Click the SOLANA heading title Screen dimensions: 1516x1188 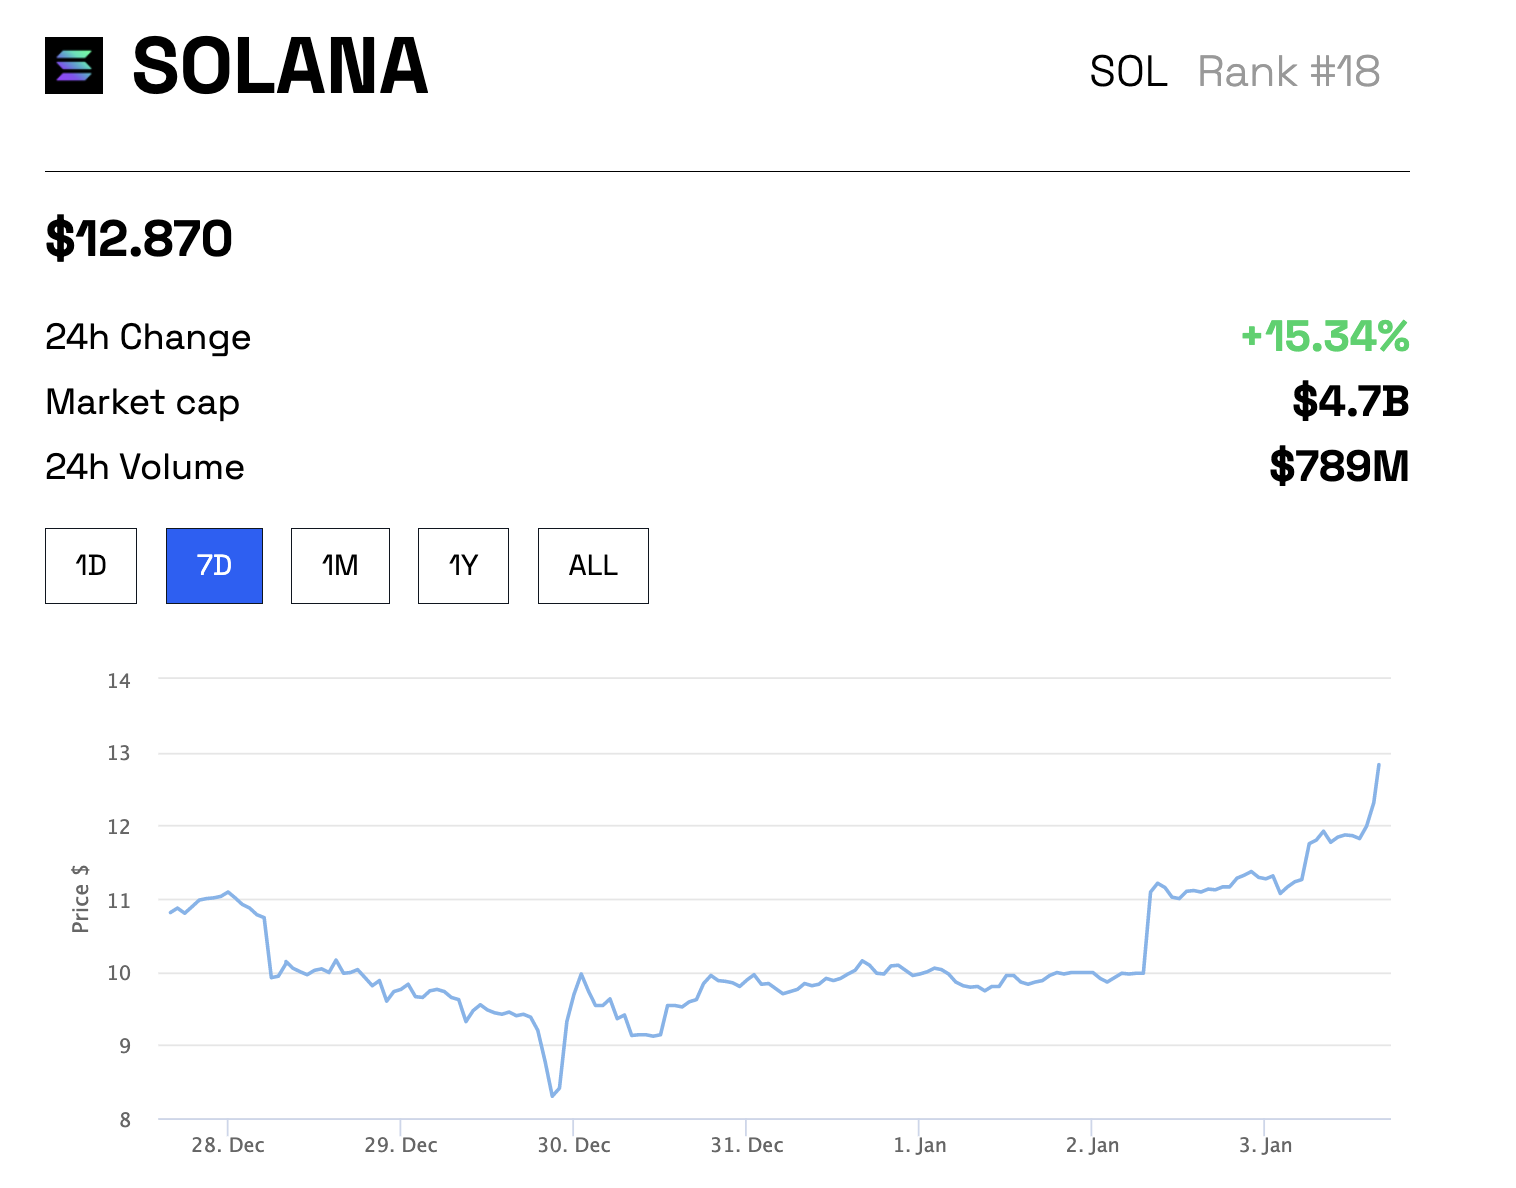point(280,67)
